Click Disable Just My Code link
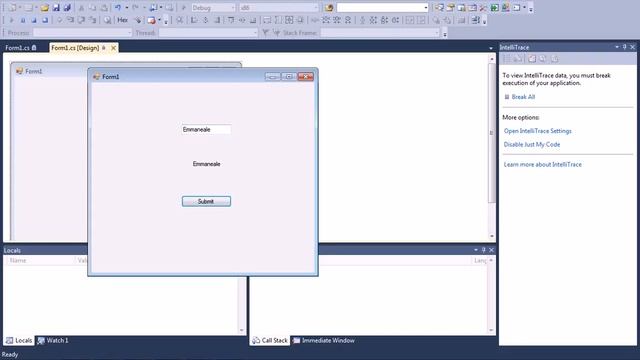This screenshot has width=640, height=360. click(x=532, y=144)
